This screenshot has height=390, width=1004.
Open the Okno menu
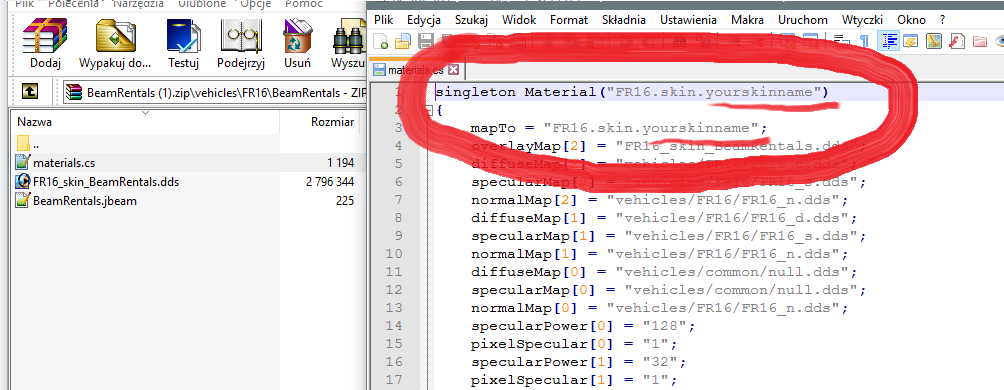click(x=911, y=20)
